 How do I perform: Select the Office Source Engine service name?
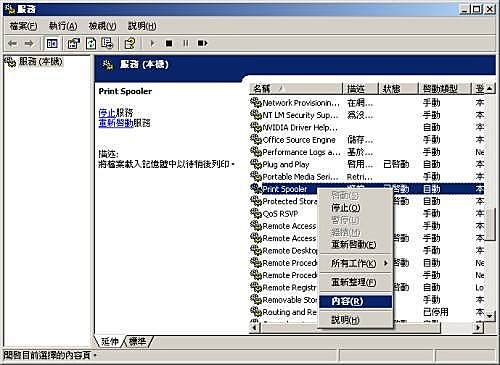click(299, 140)
